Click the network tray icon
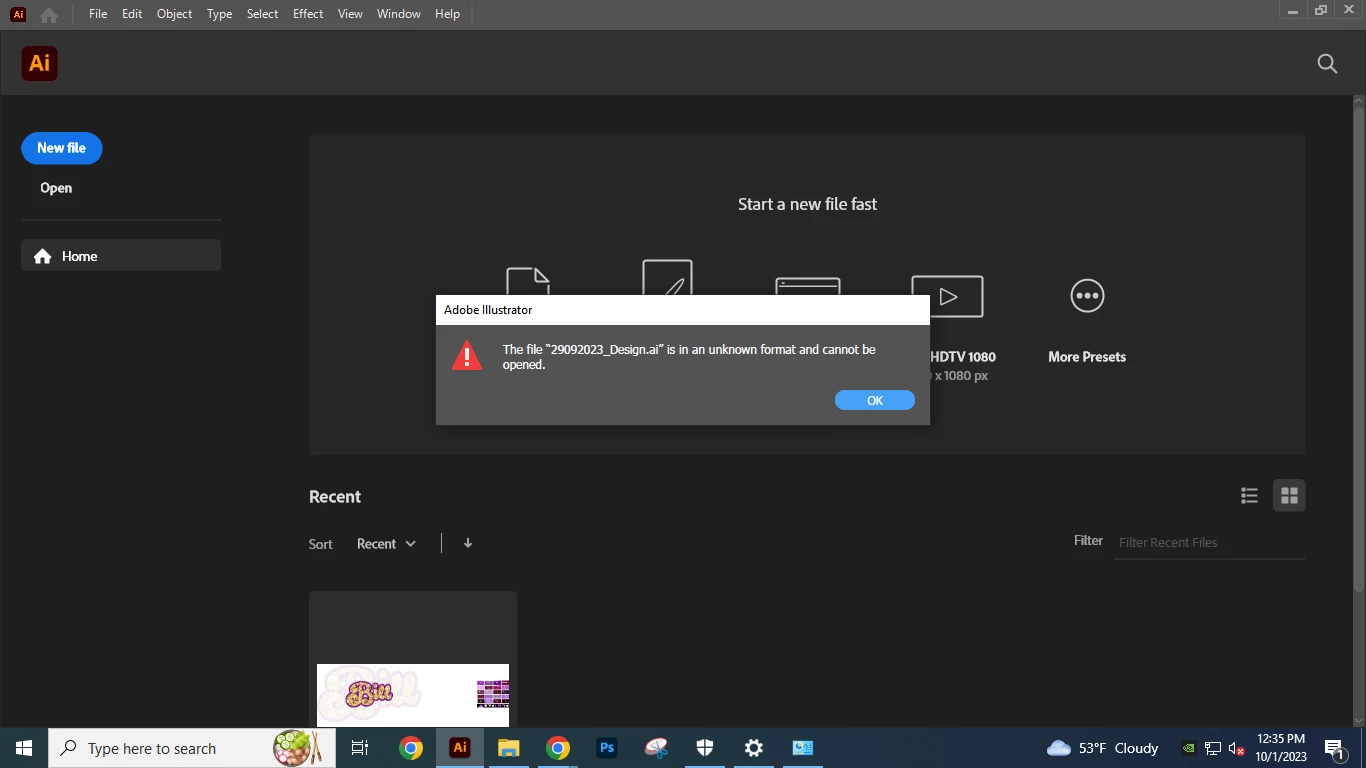Viewport: 1366px width, 768px height. (1213, 748)
